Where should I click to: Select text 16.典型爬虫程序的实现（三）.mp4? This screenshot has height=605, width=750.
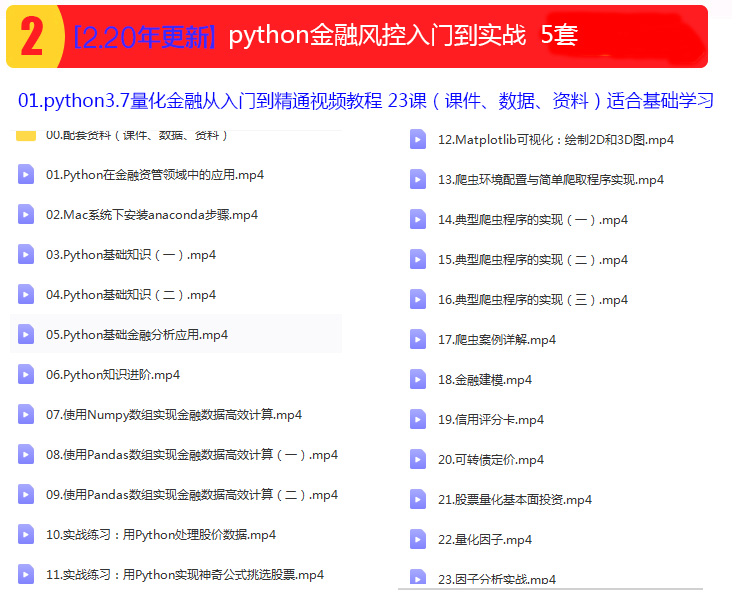point(533,300)
